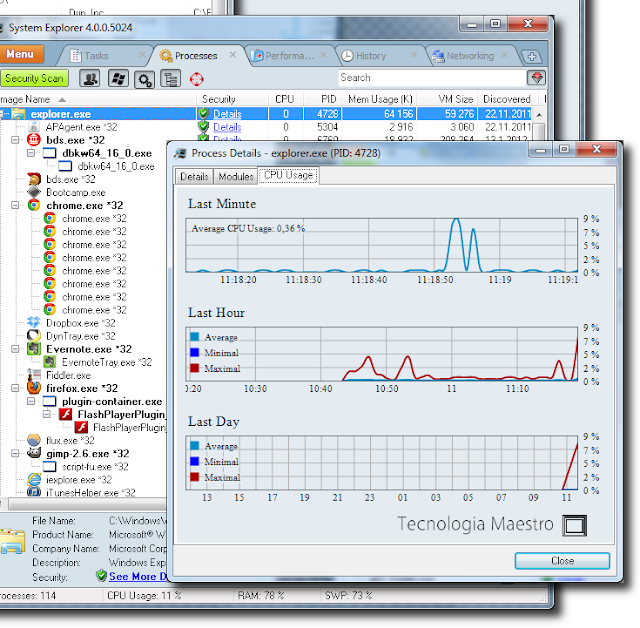This screenshot has width=640, height=628.
Task: Open the Performance tab
Action: [289, 56]
